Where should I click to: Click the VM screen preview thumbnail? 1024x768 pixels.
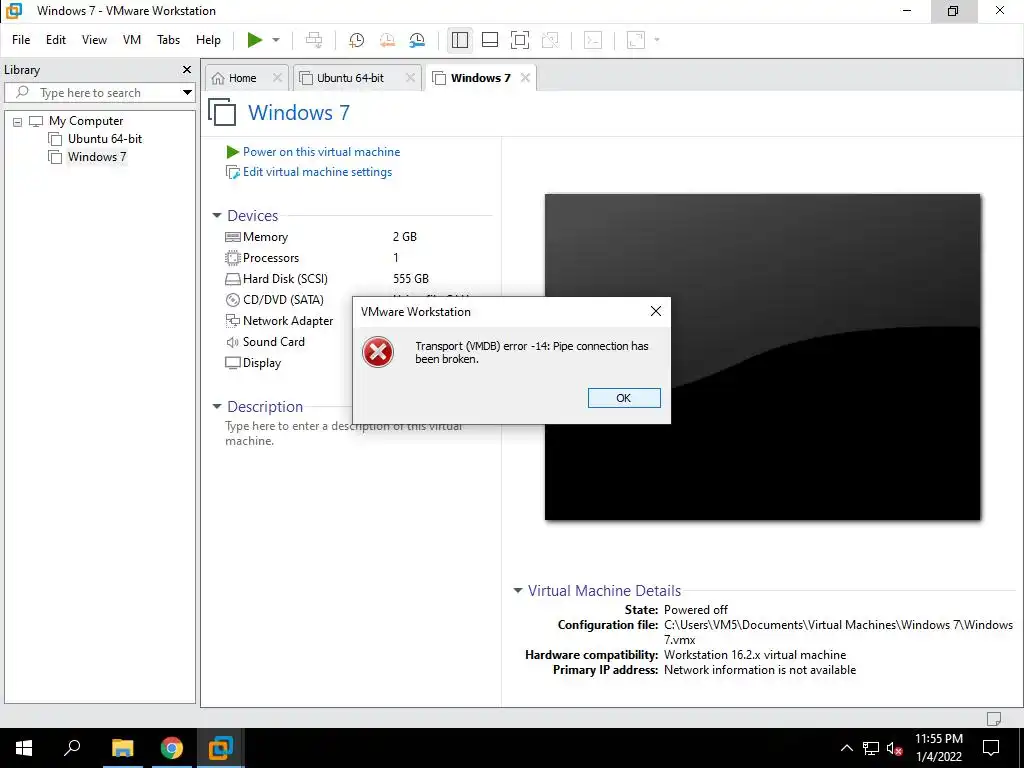tap(762, 357)
